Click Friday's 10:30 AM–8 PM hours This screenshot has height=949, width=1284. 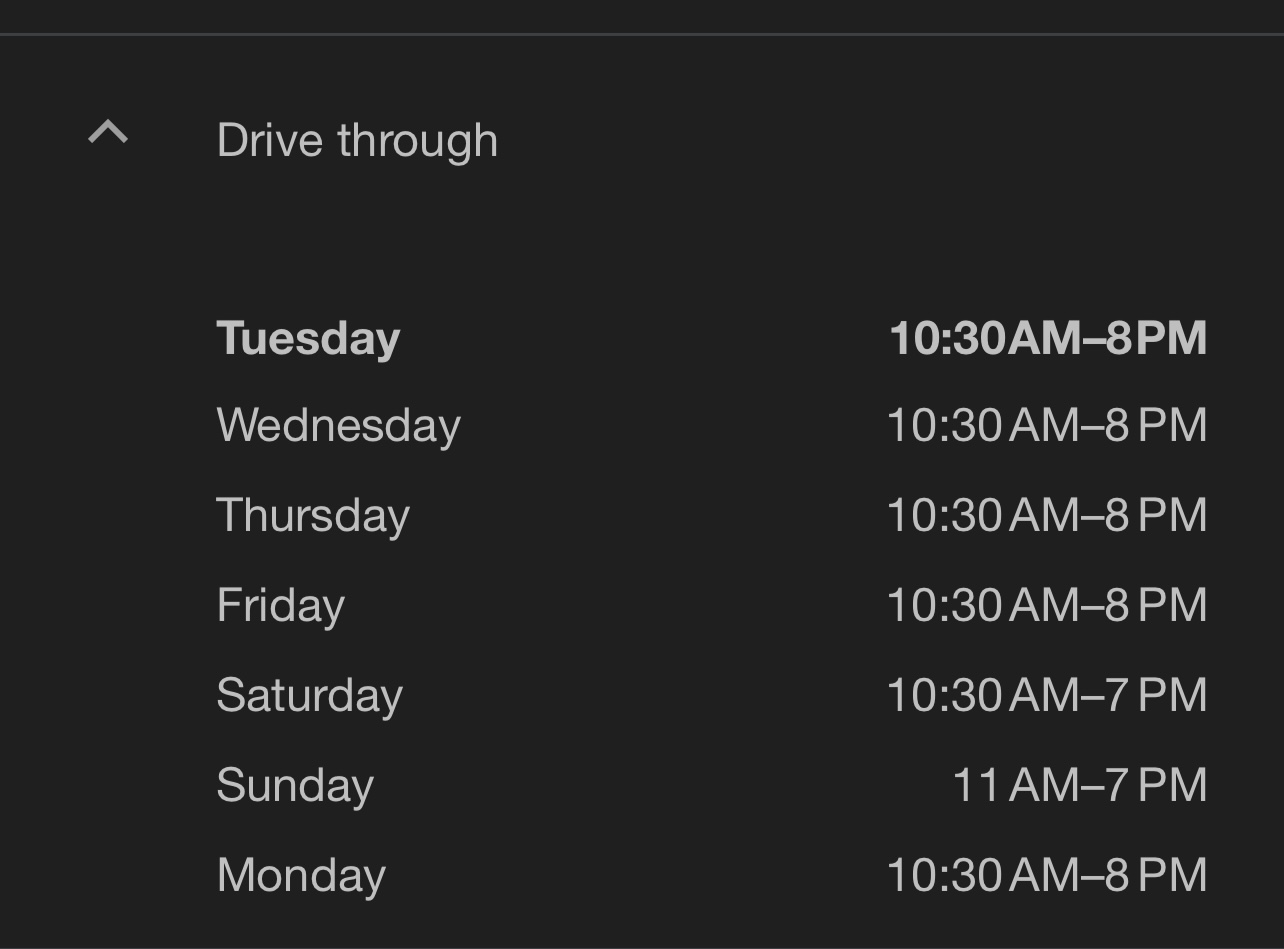click(1046, 606)
